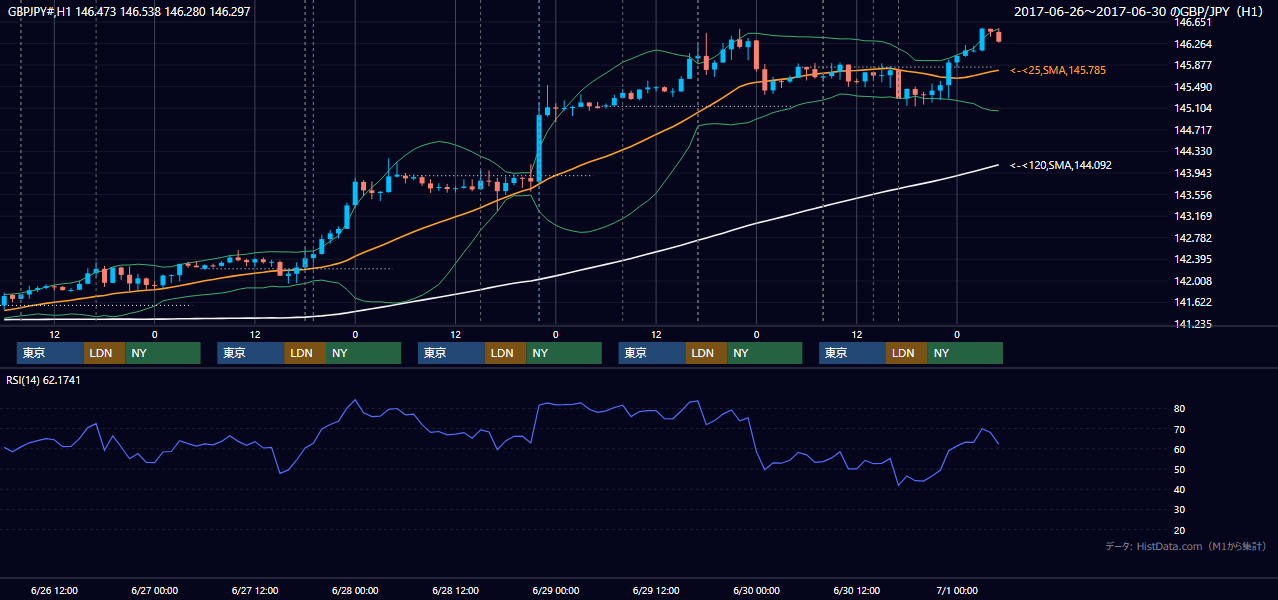Select the first 東京 session block
The height and width of the screenshot is (600, 1278).
50,353
